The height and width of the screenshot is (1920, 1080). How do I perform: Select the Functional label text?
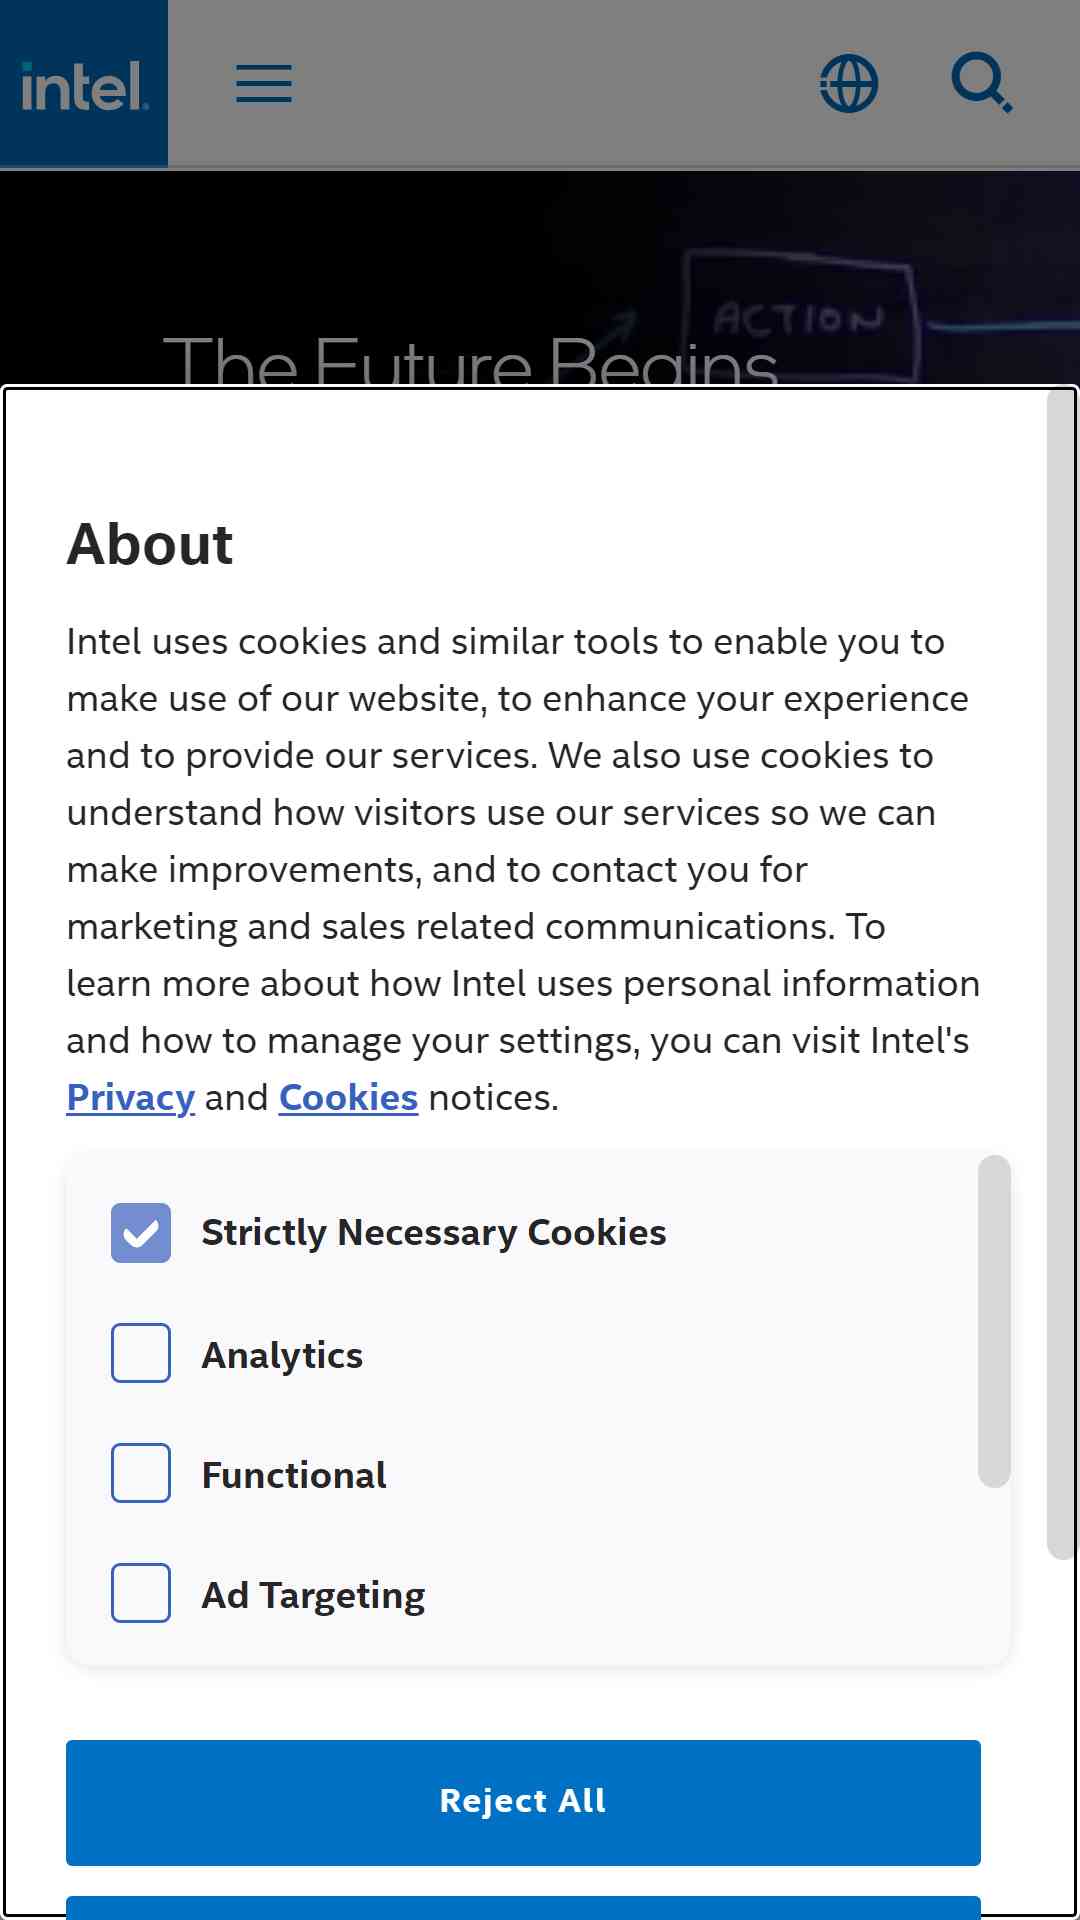click(x=294, y=1475)
